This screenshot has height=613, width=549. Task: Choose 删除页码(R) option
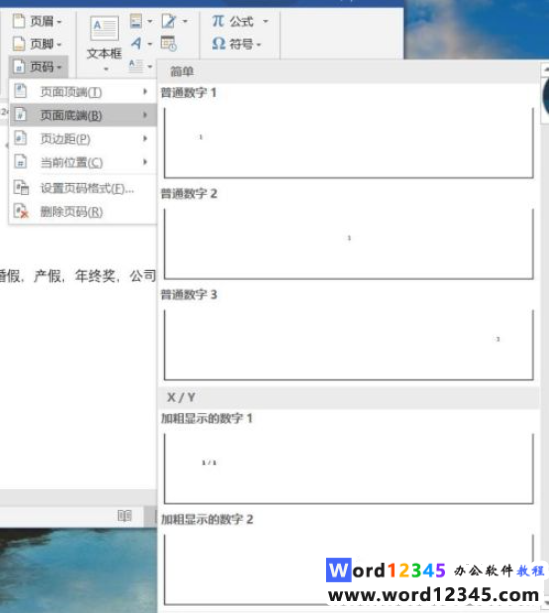click(82, 212)
